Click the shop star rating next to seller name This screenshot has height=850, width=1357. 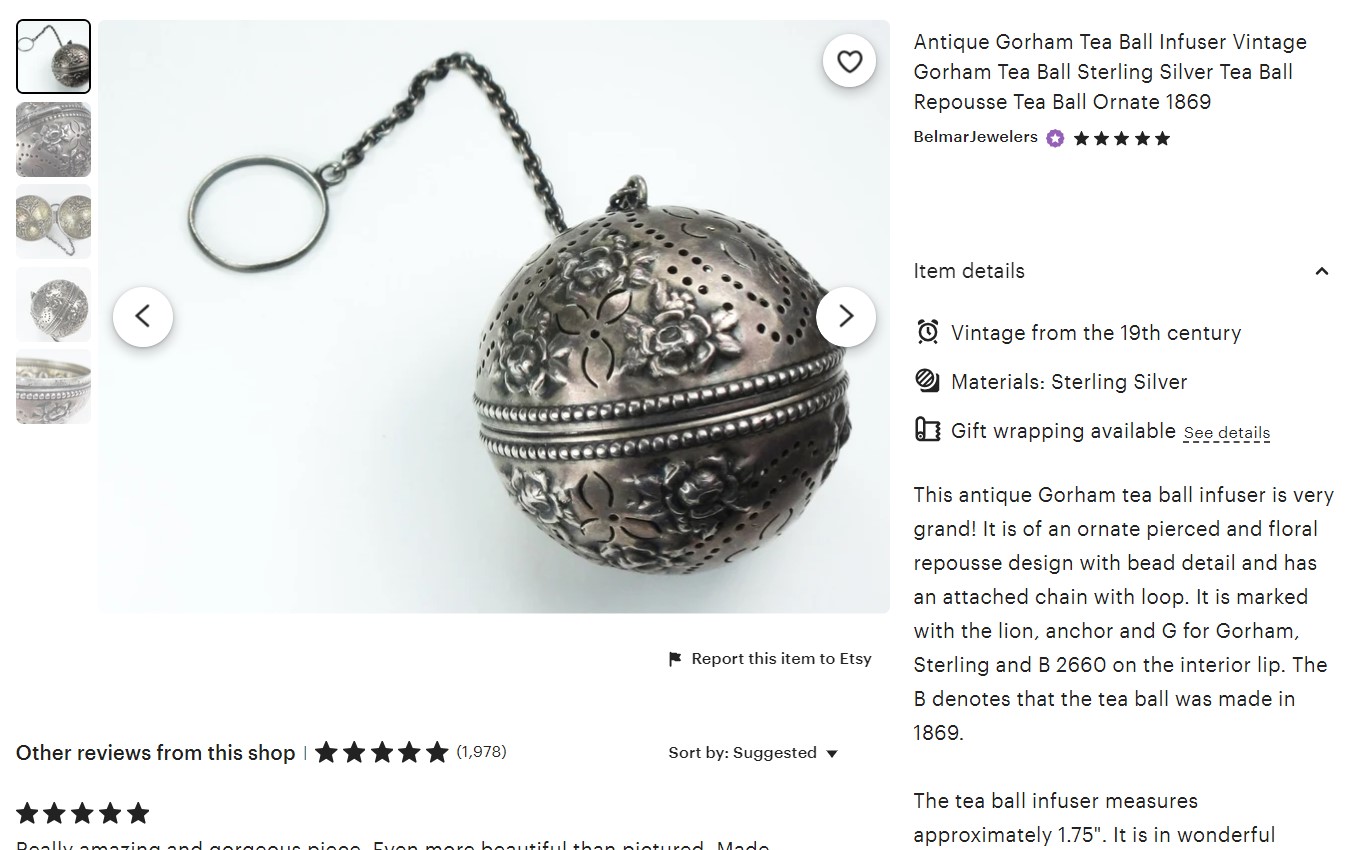point(1121,139)
